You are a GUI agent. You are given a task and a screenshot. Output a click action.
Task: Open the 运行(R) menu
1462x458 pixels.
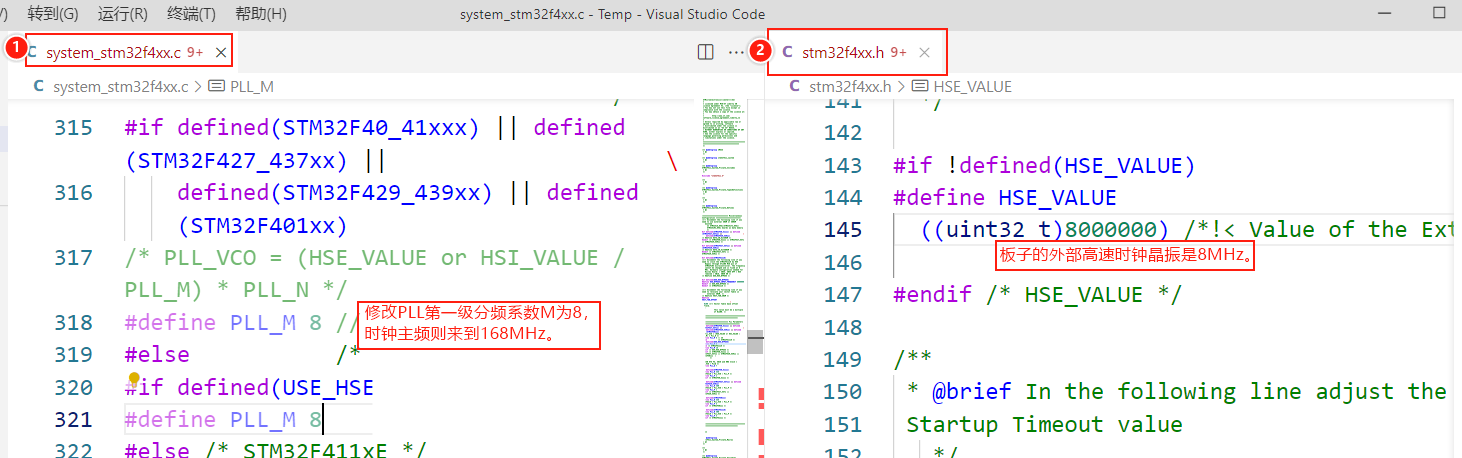pyautogui.click(x=123, y=14)
